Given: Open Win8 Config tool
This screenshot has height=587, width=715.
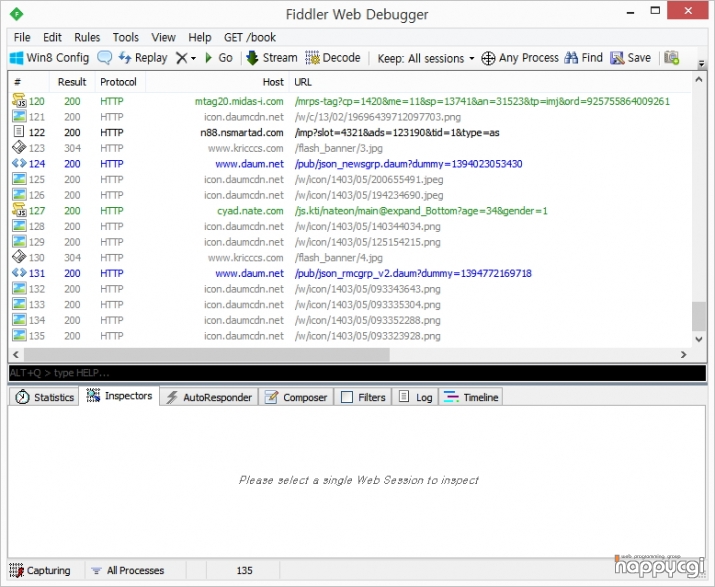Looking at the screenshot, I should [x=49, y=58].
